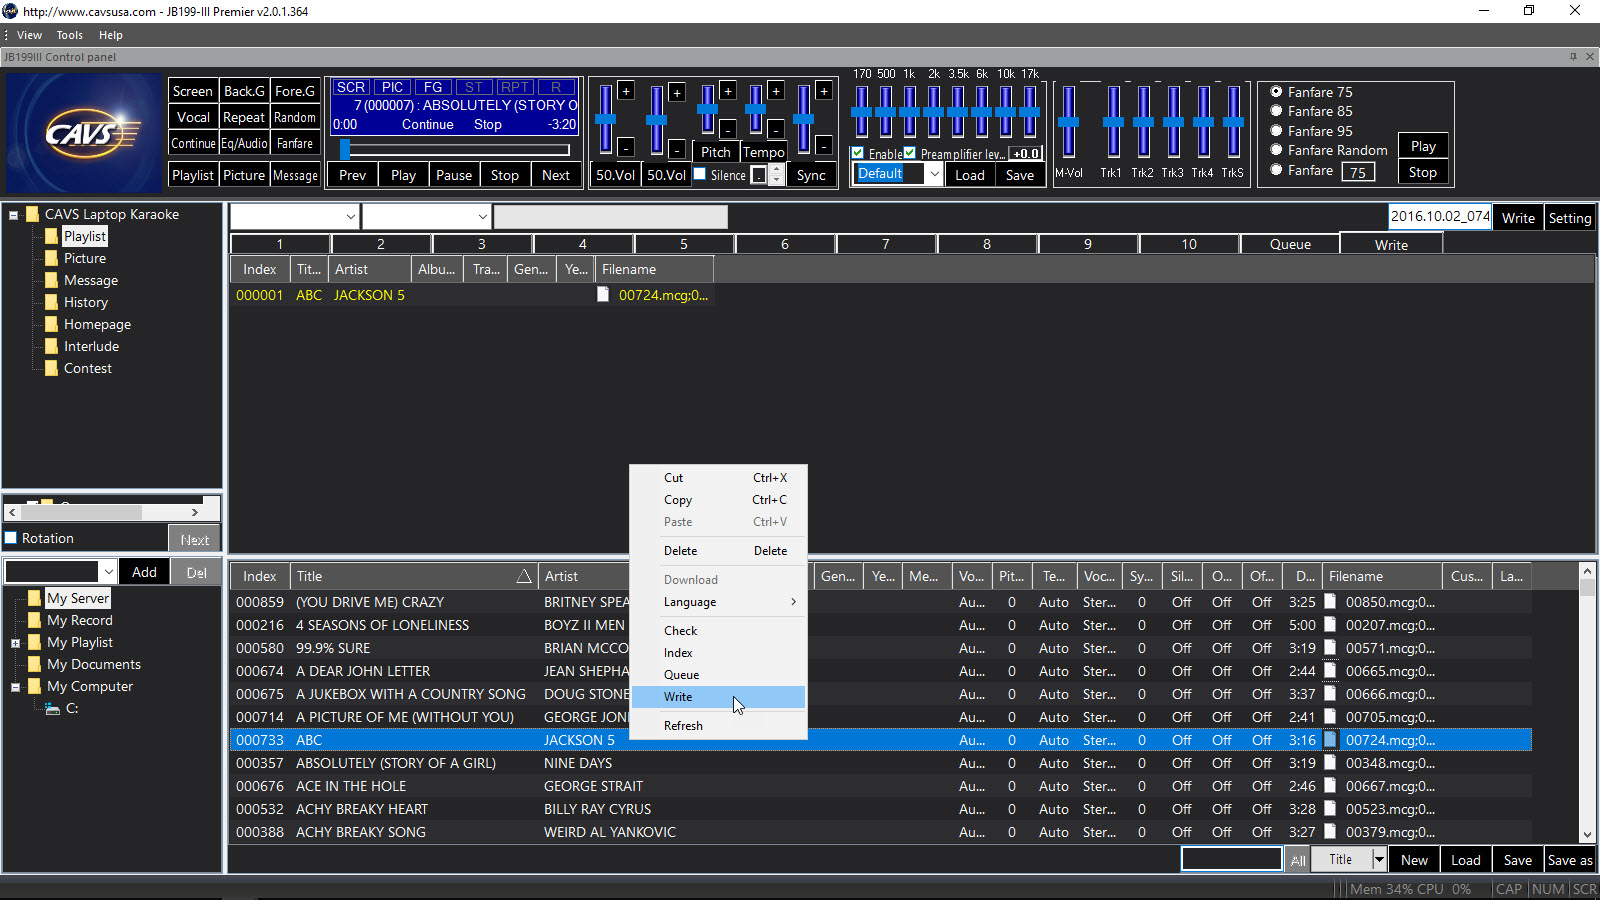Toggle the PIC indicator in display
Screen dimensions: 1600x900
tap(393, 88)
